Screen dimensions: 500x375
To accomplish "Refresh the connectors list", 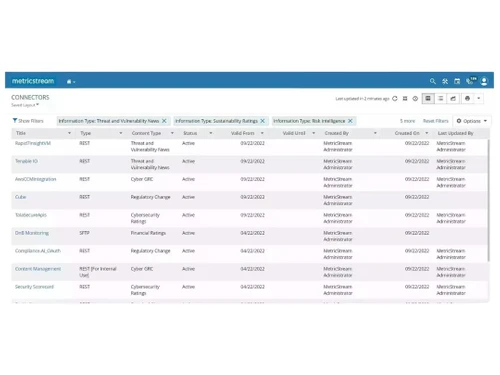I will click(x=395, y=98).
